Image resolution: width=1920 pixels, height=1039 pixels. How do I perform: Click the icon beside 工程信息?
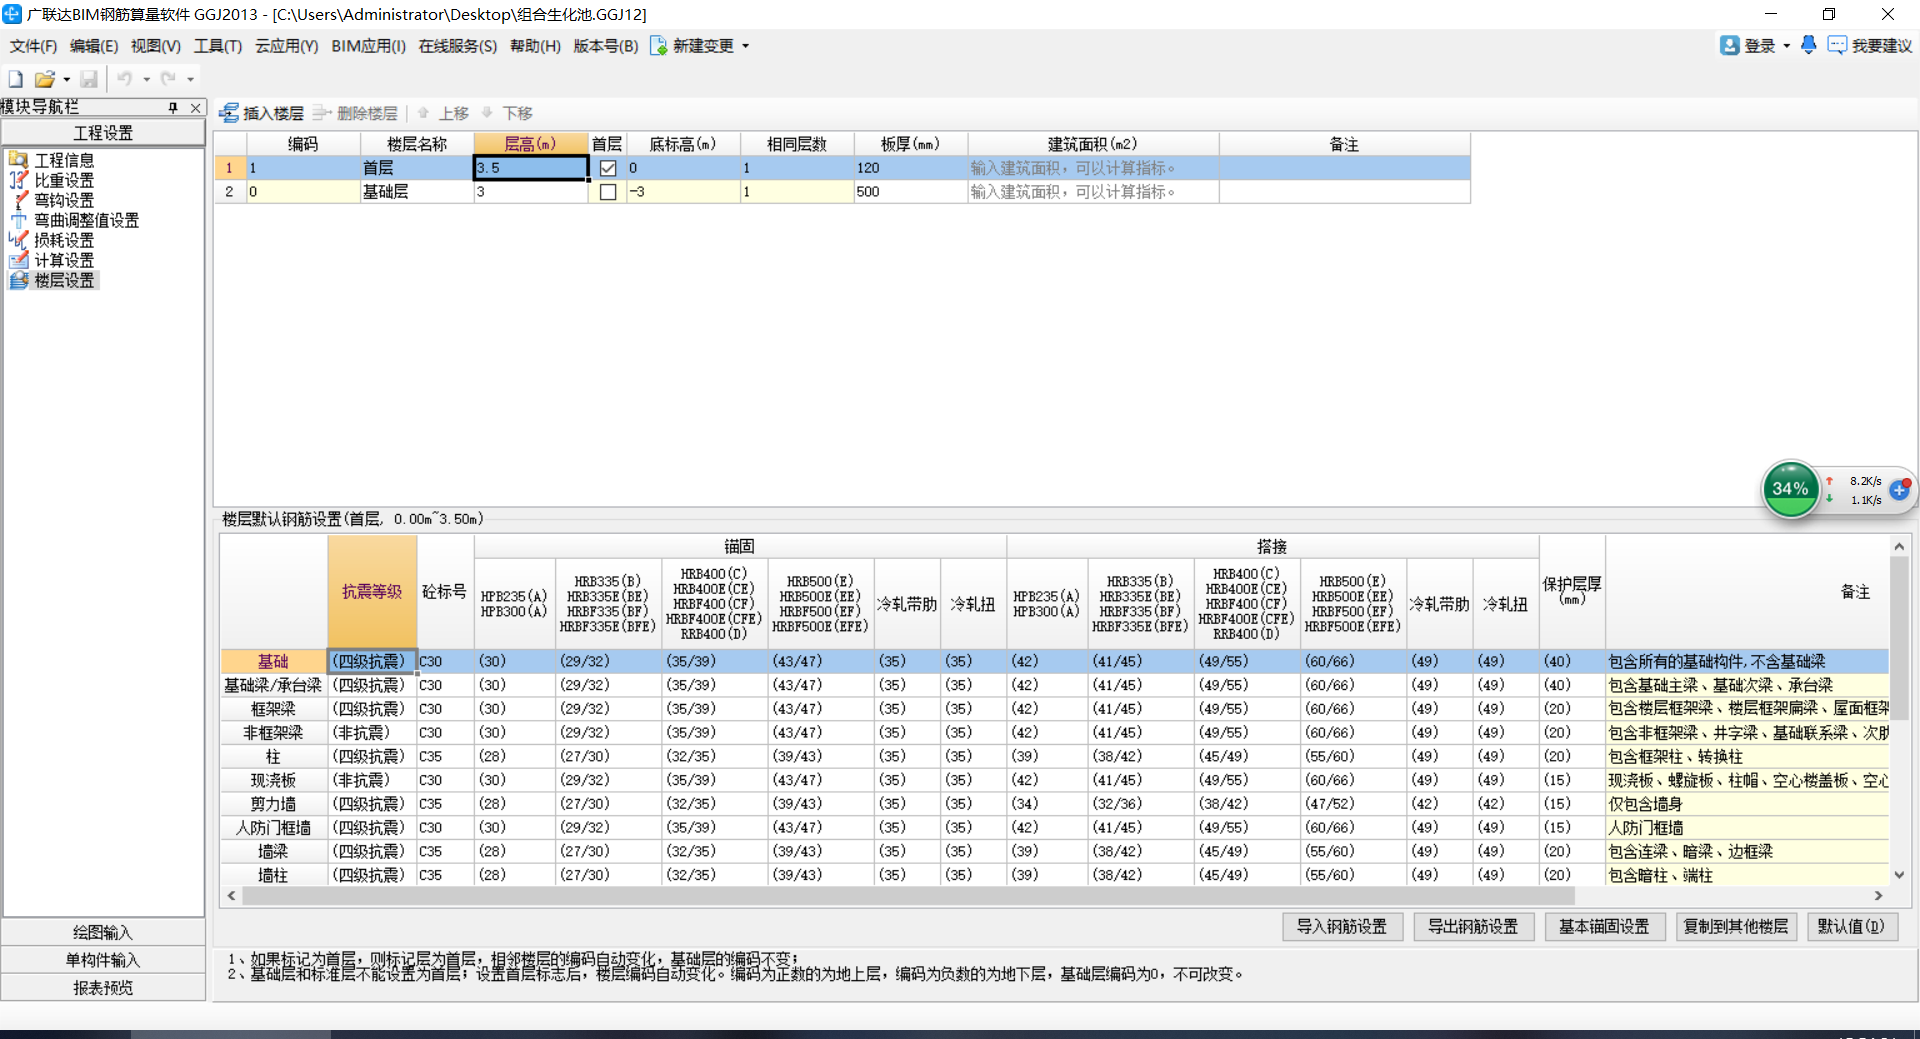tap(18, 160)
